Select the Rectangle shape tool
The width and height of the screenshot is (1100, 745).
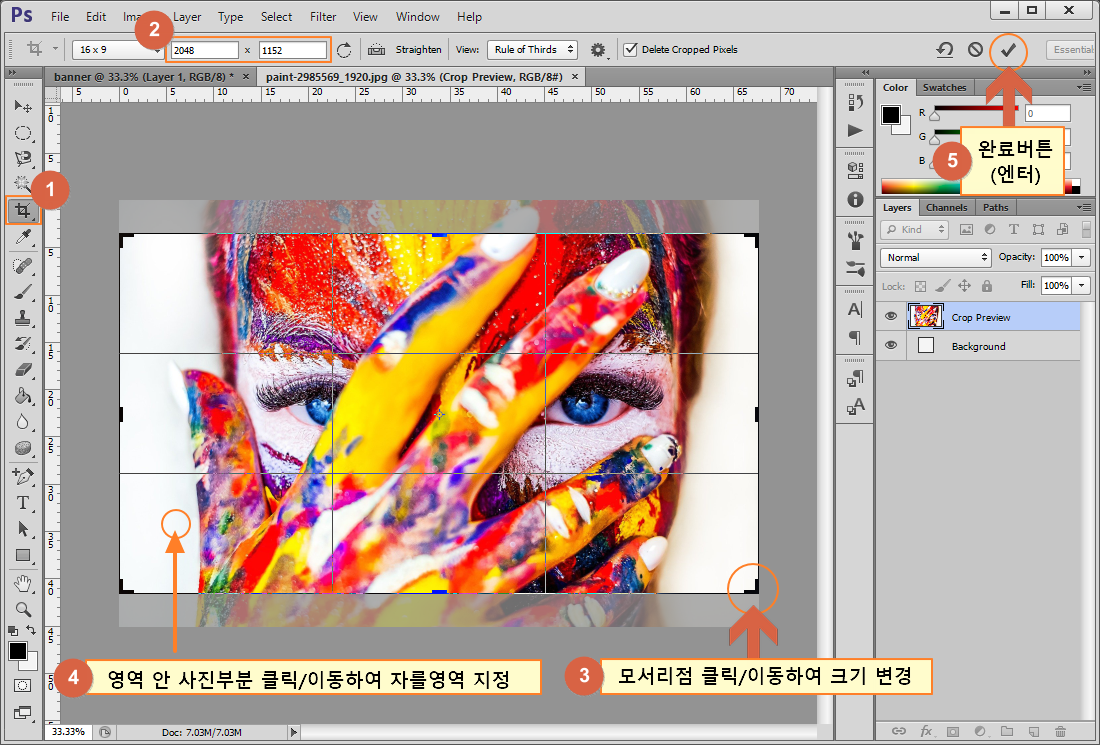[x=22, y=555]
